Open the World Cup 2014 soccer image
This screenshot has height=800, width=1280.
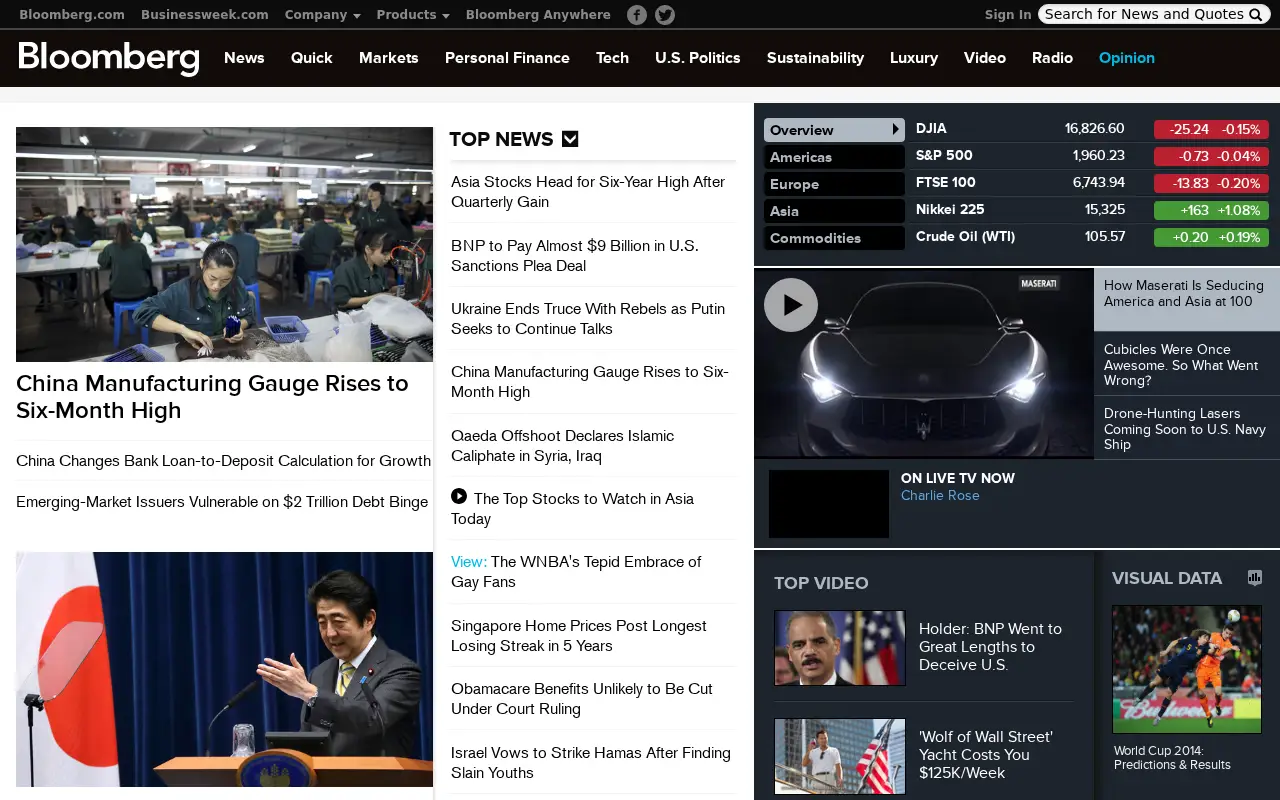pos(1187,669)
